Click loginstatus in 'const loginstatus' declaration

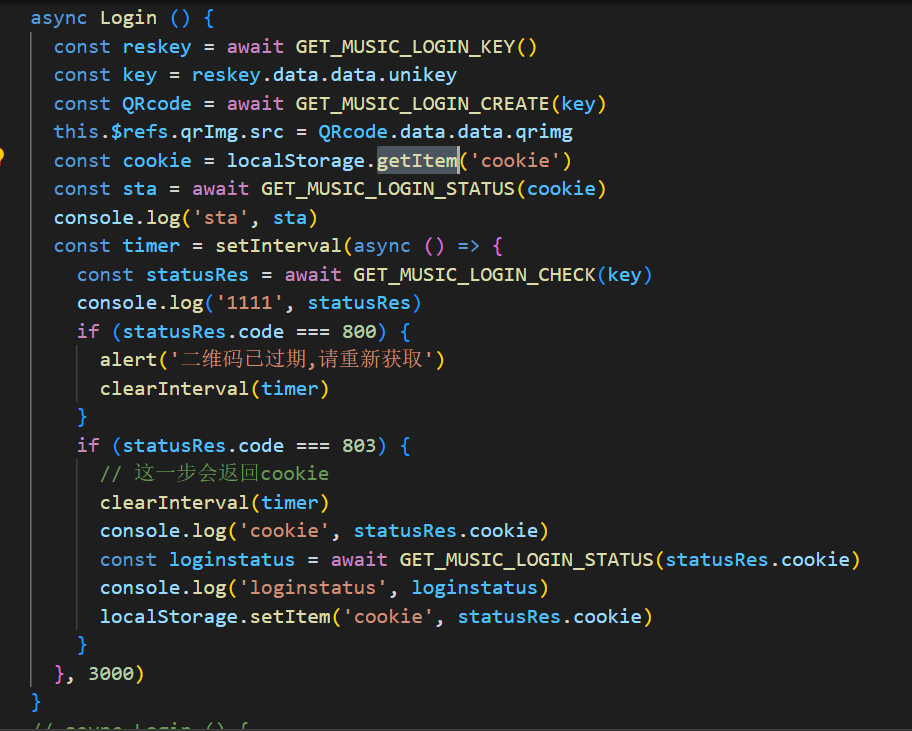point(232,559)
